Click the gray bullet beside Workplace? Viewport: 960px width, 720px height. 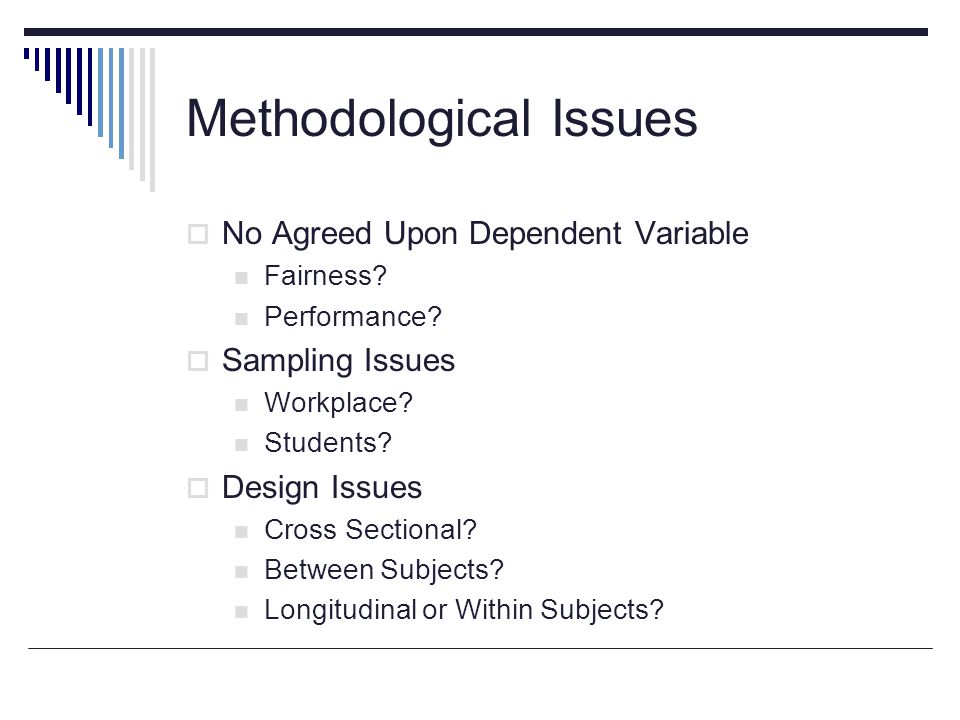point(241,405)
